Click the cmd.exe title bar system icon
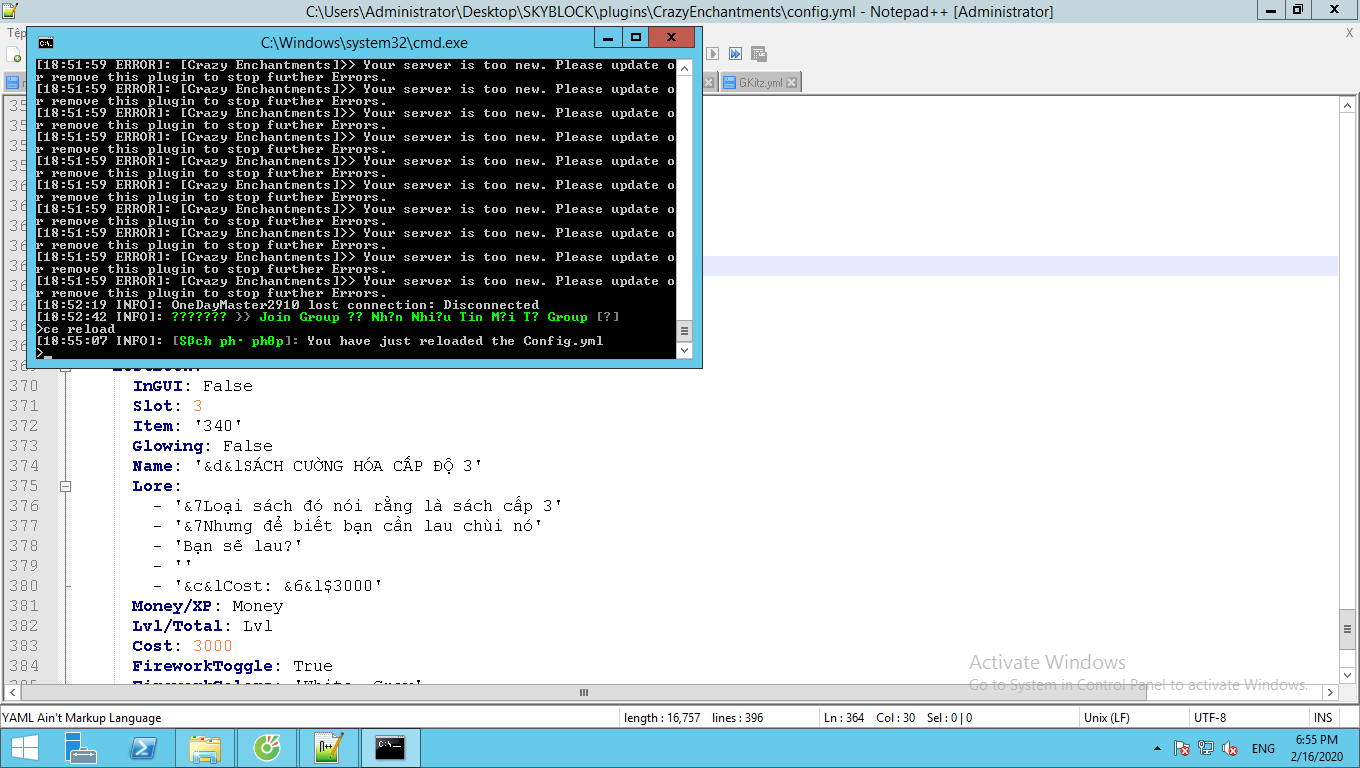Image resolution: width=1360 pixels, height=768 pixels. (45, 42)
